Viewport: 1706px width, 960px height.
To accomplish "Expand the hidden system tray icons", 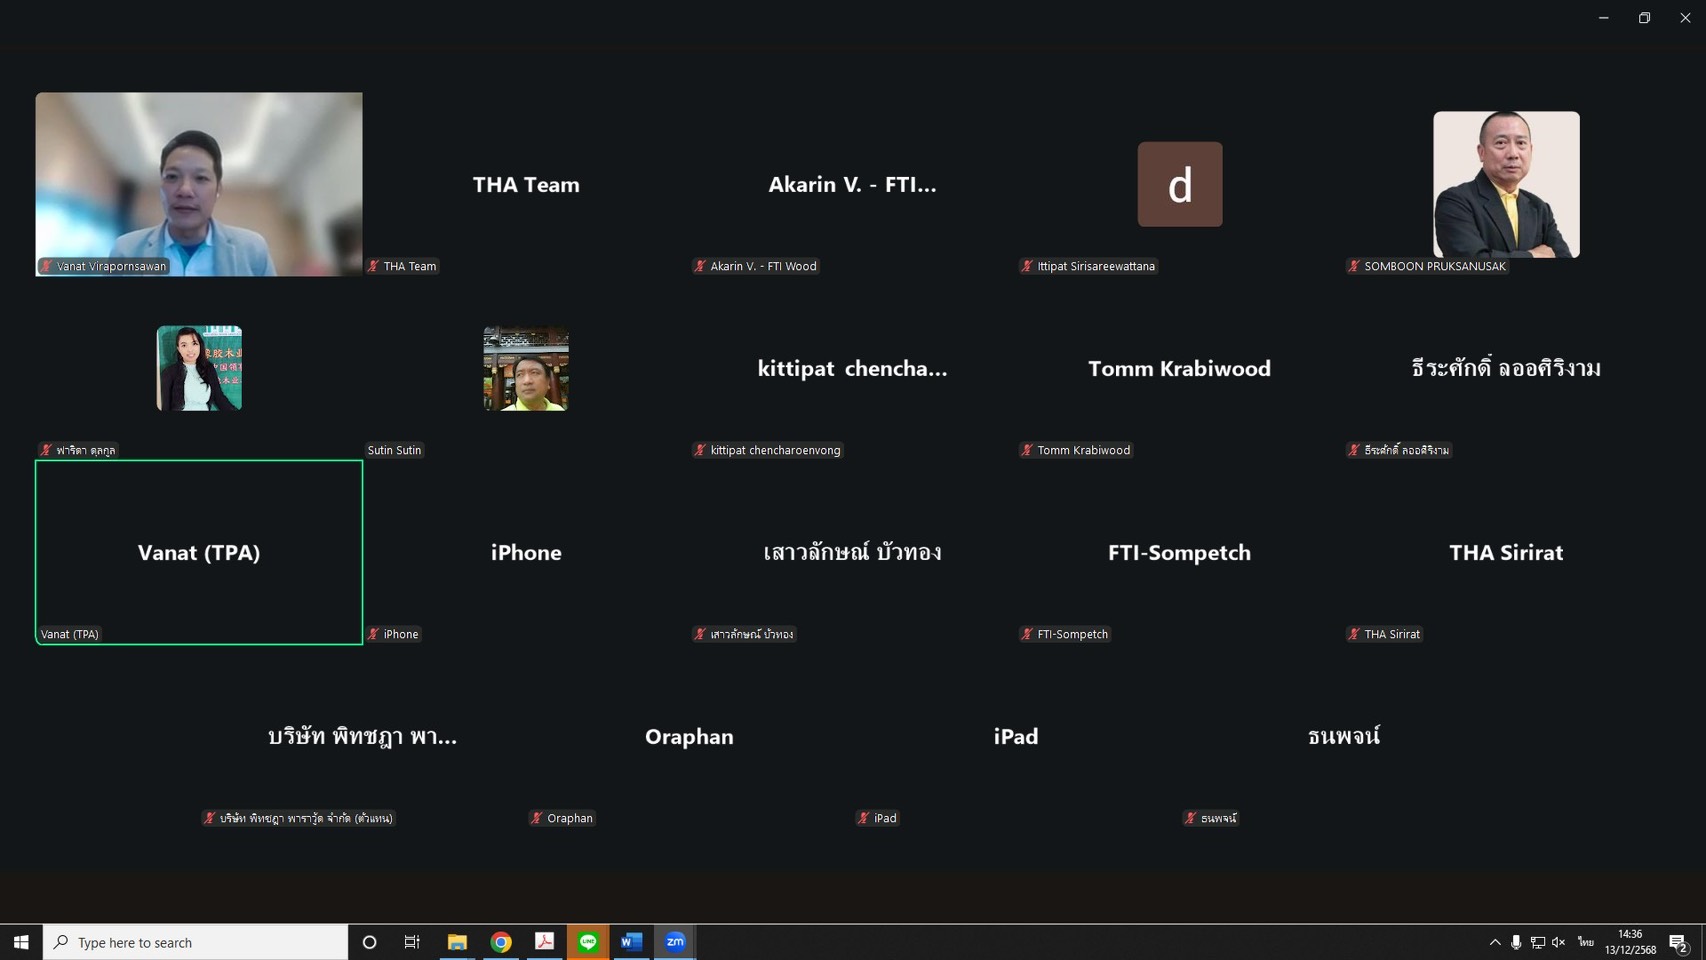I will point(1495,942).
